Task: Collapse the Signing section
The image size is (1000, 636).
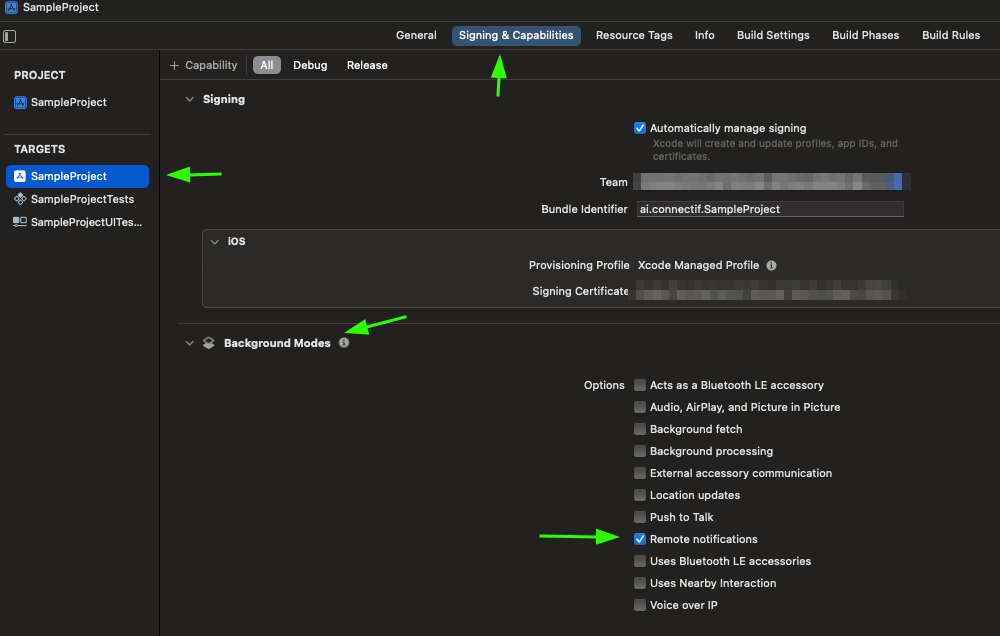Action: (x=189, y=100)
